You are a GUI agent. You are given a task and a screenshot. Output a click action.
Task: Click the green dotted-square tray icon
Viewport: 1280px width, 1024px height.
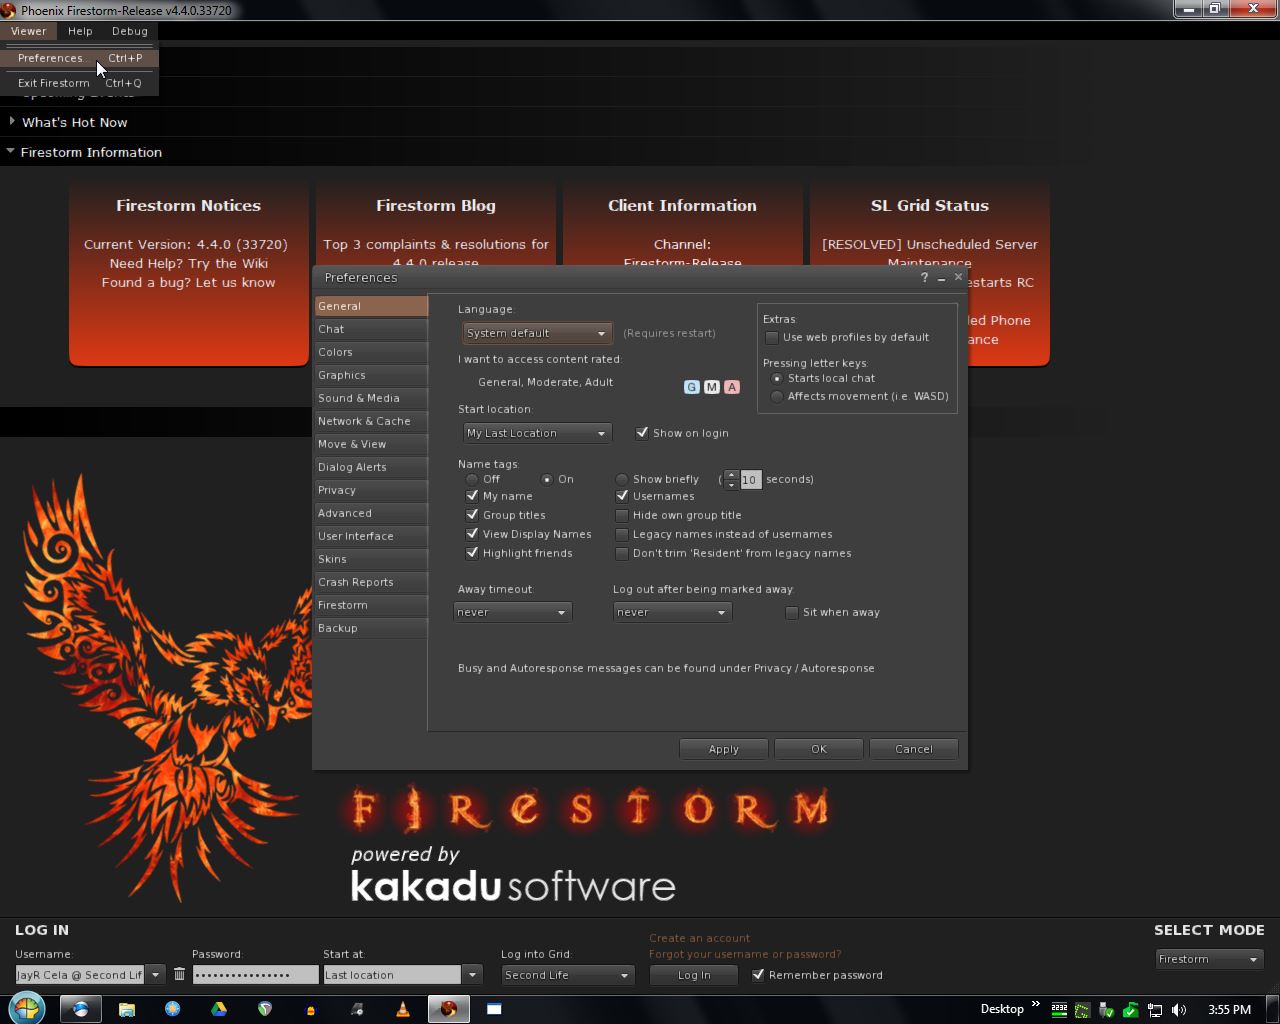click(x=1083, y=1009)
